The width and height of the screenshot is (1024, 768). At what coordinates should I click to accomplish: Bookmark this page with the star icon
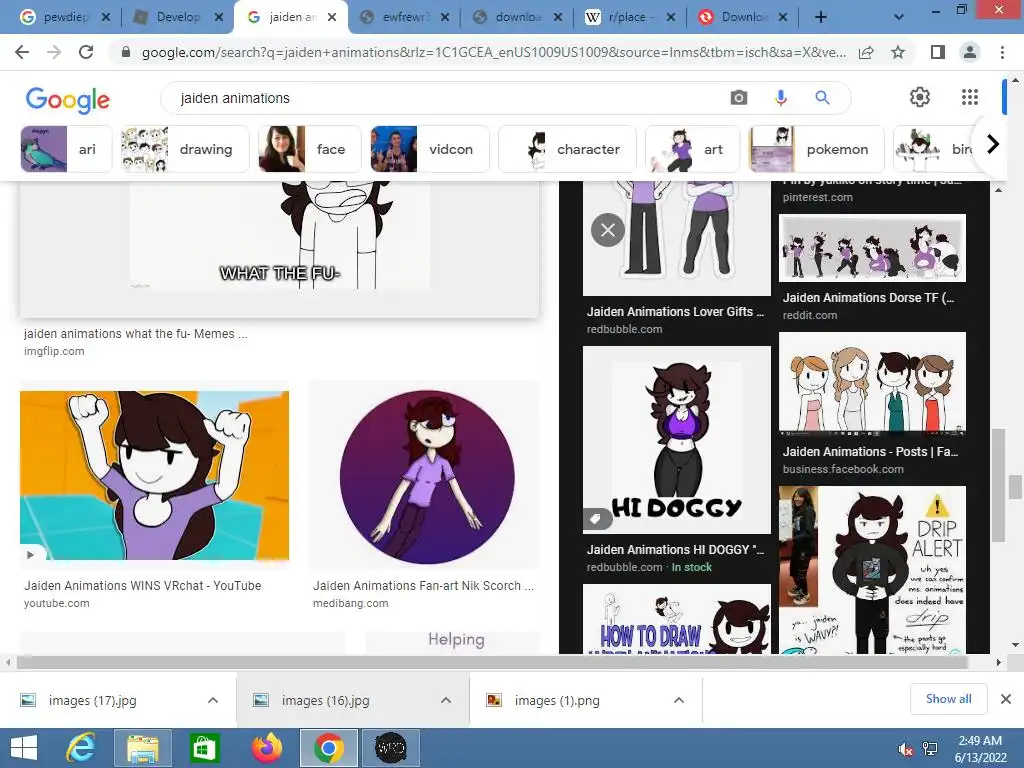pyautogui.click(x=898, y=52)
